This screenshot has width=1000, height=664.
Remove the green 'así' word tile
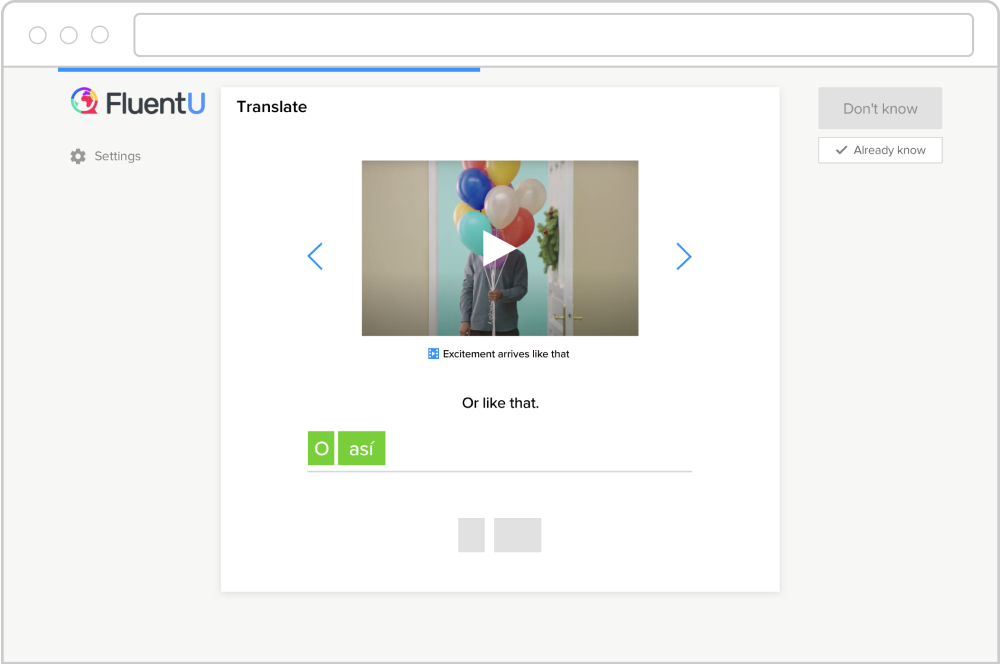(x=361, y=449)
